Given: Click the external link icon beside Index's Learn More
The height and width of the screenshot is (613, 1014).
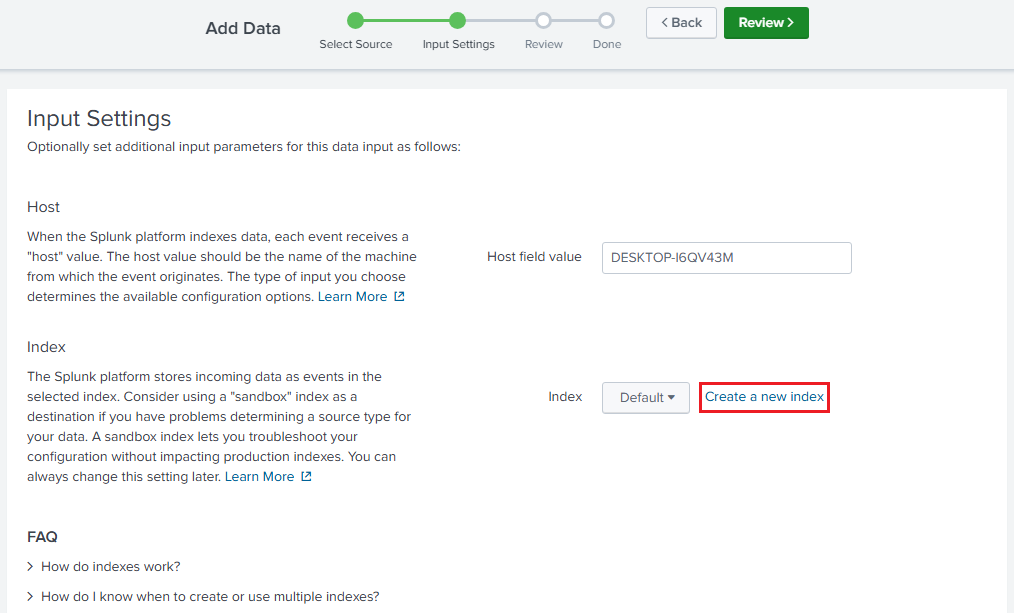Looking at the screenshot, I should click(x=305, y=476).
